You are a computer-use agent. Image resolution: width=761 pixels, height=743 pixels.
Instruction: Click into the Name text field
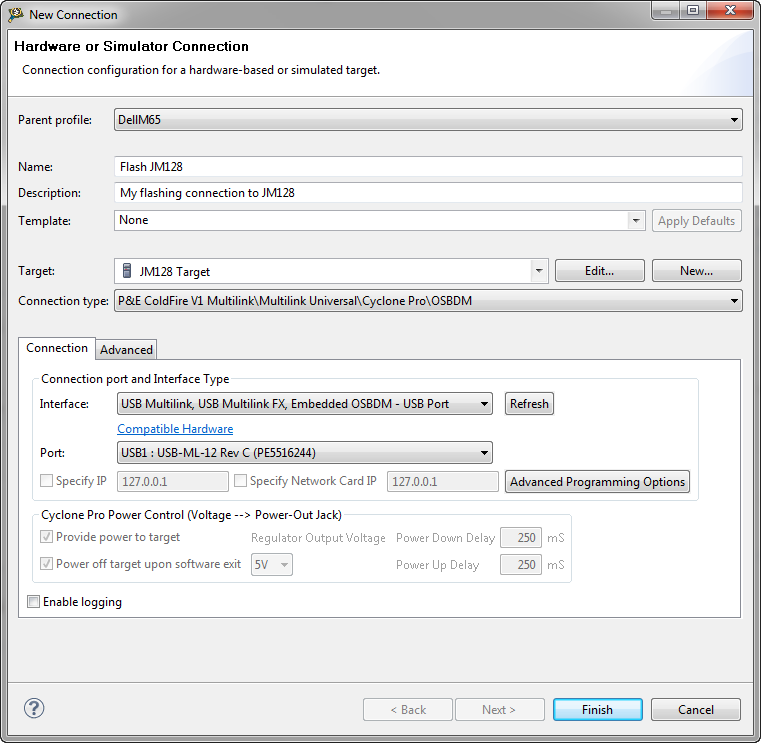pos(428,167)
